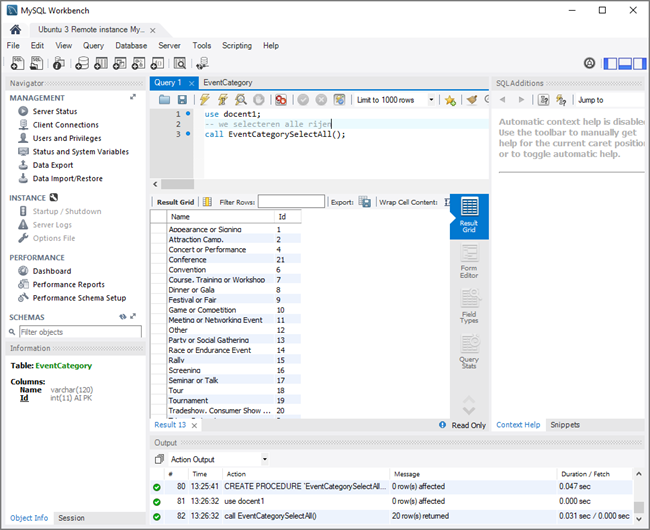
Task: Switch to the Session tab
Action: 71,518
